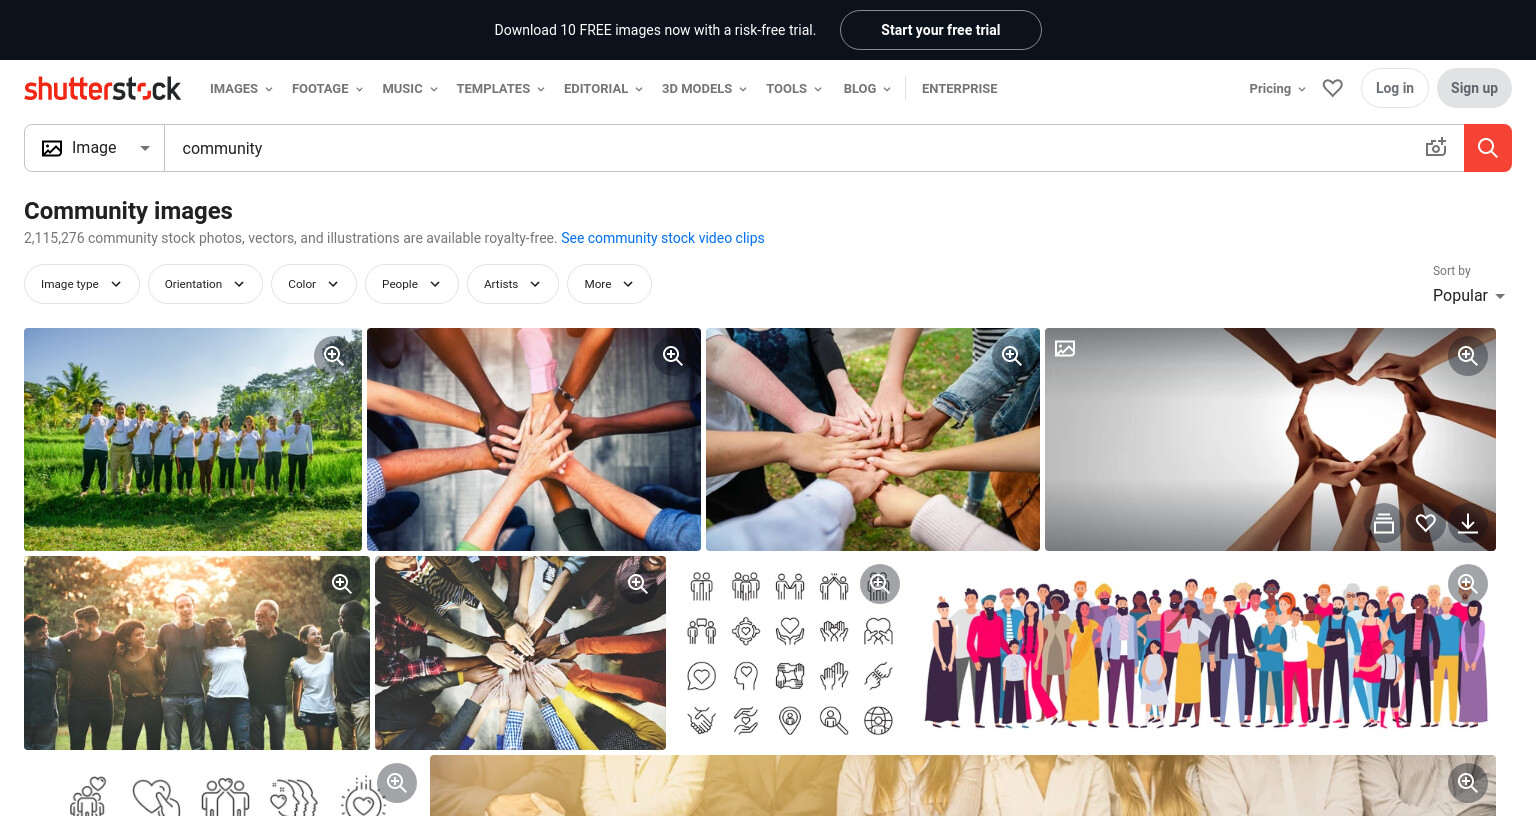The image size is (1536, 816).
Task: Save heart-shaped hands photo to collection
Action: (x=1384, y=523)
